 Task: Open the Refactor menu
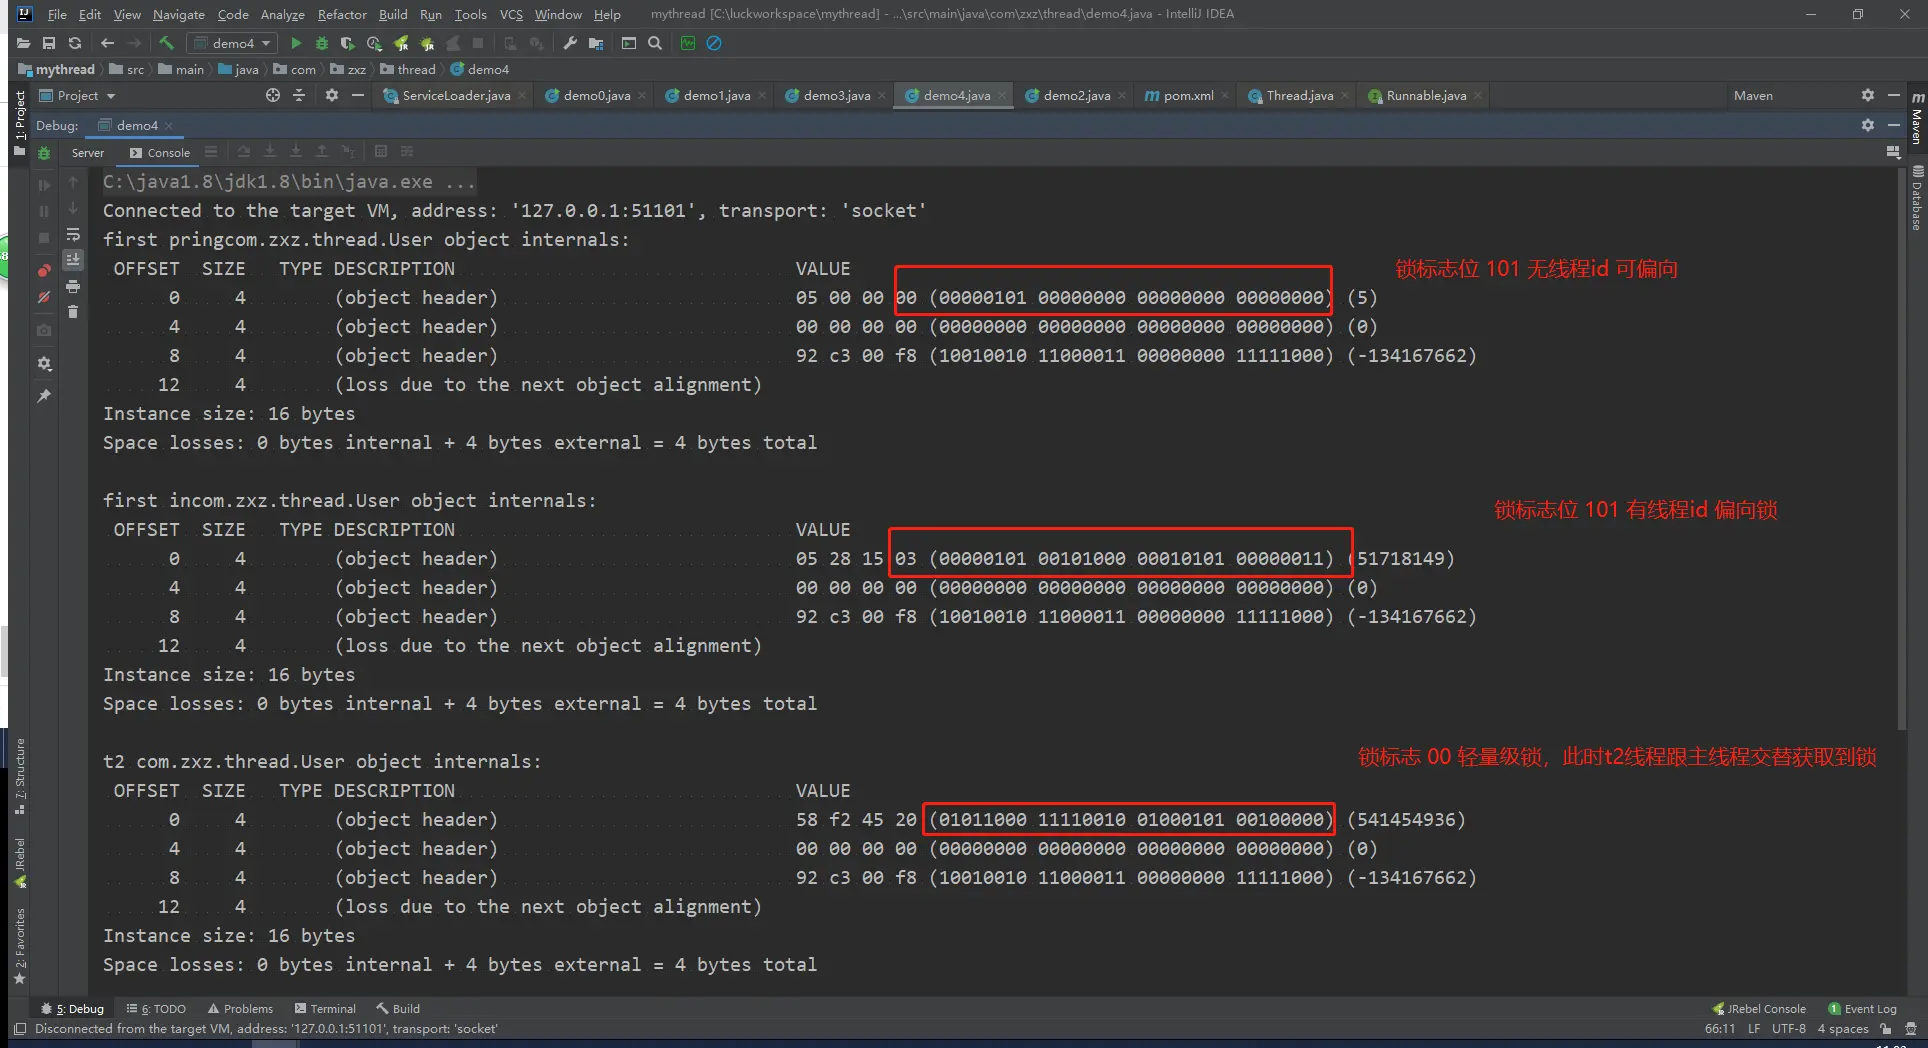(x=342, y=14)
